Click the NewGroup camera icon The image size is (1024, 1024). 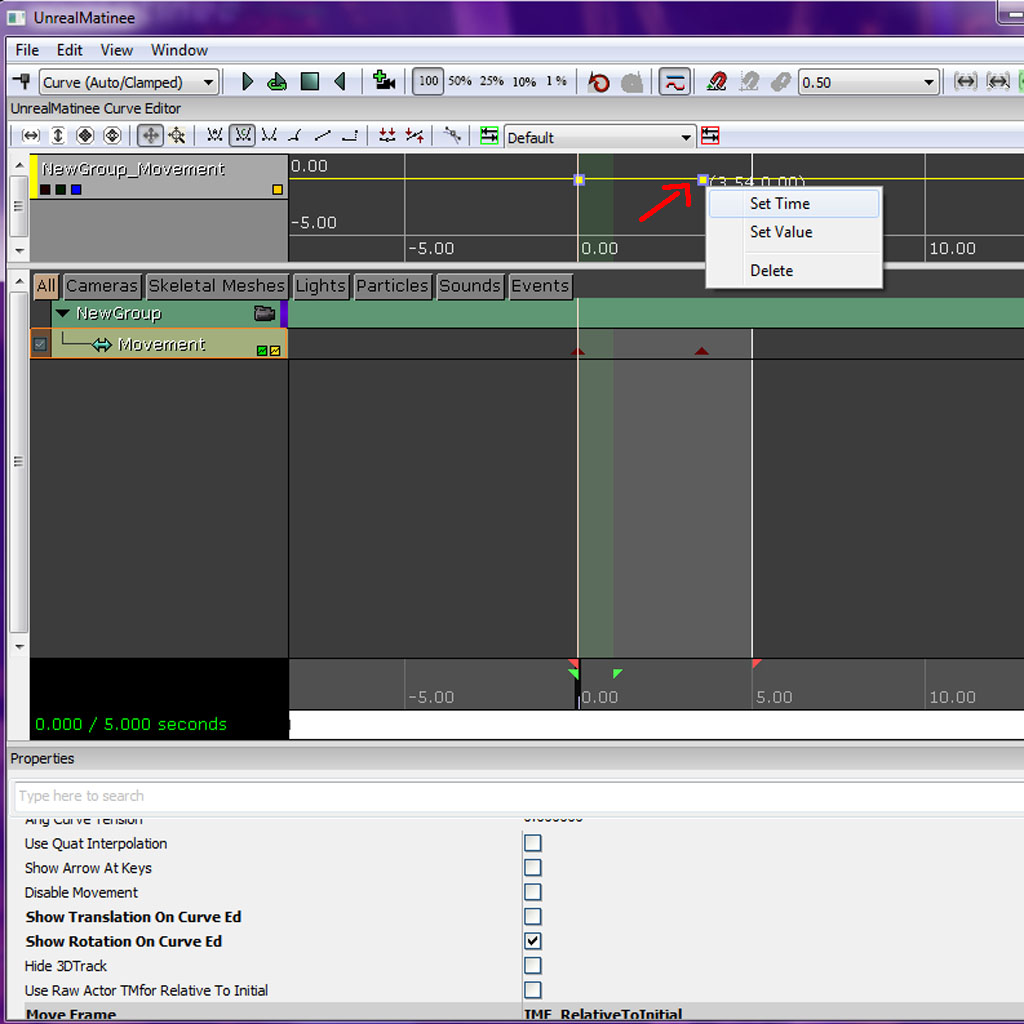[x=264, y=313]
